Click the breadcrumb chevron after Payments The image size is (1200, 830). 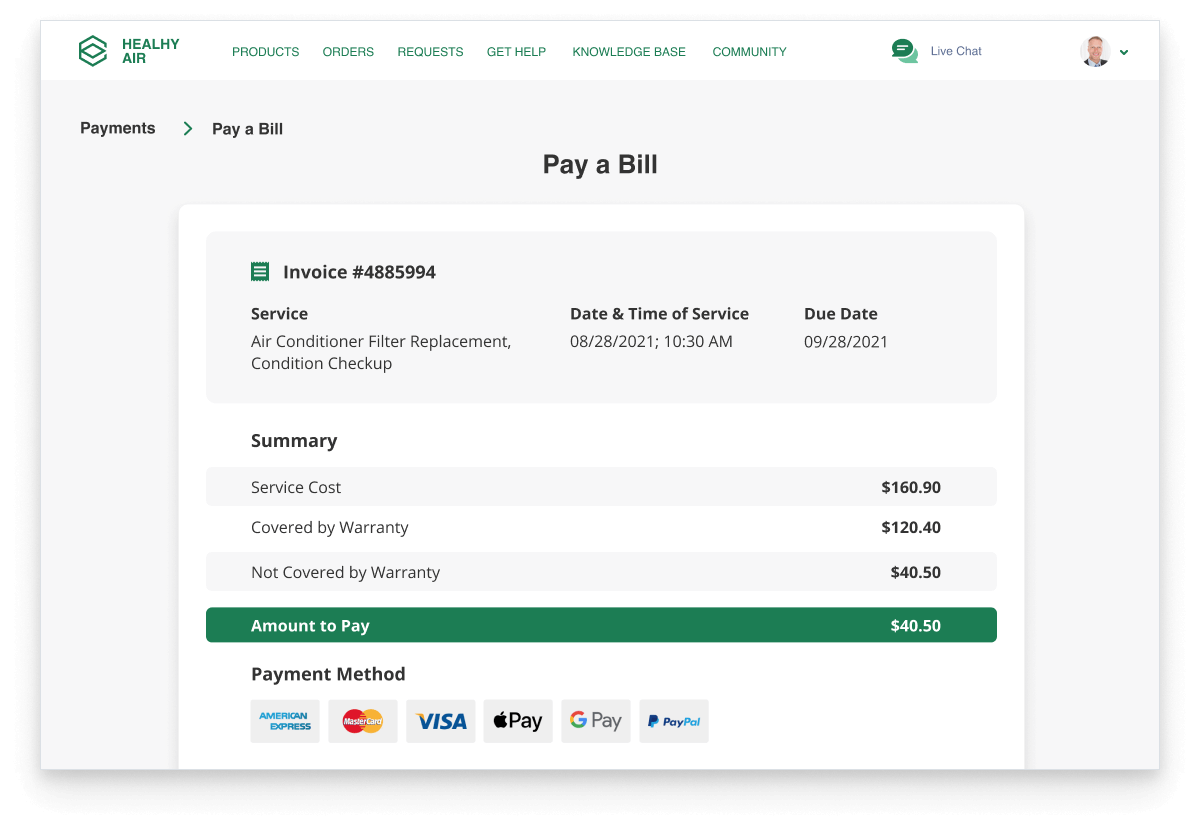click(187, 129)
